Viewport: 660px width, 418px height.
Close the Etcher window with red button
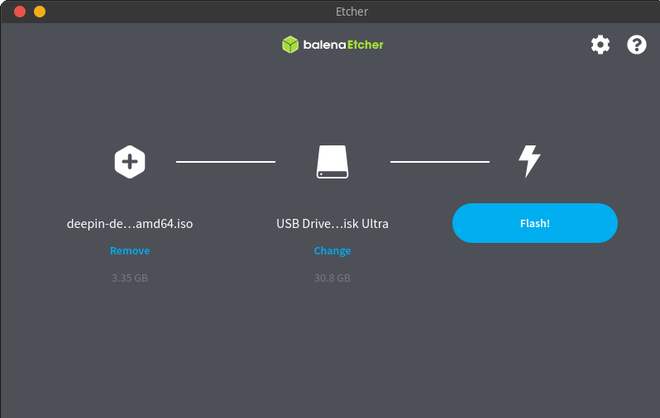click(x=20, y=11)
